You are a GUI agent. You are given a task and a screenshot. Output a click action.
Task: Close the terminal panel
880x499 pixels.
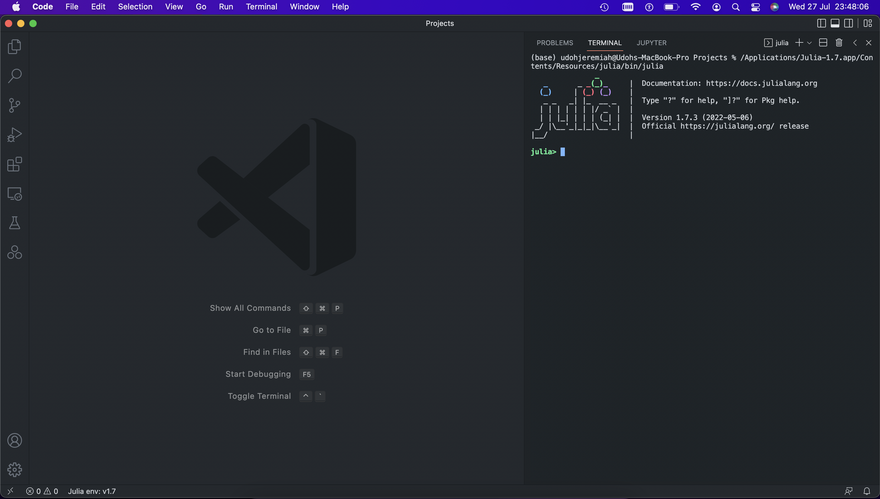(x=868, y=43)
